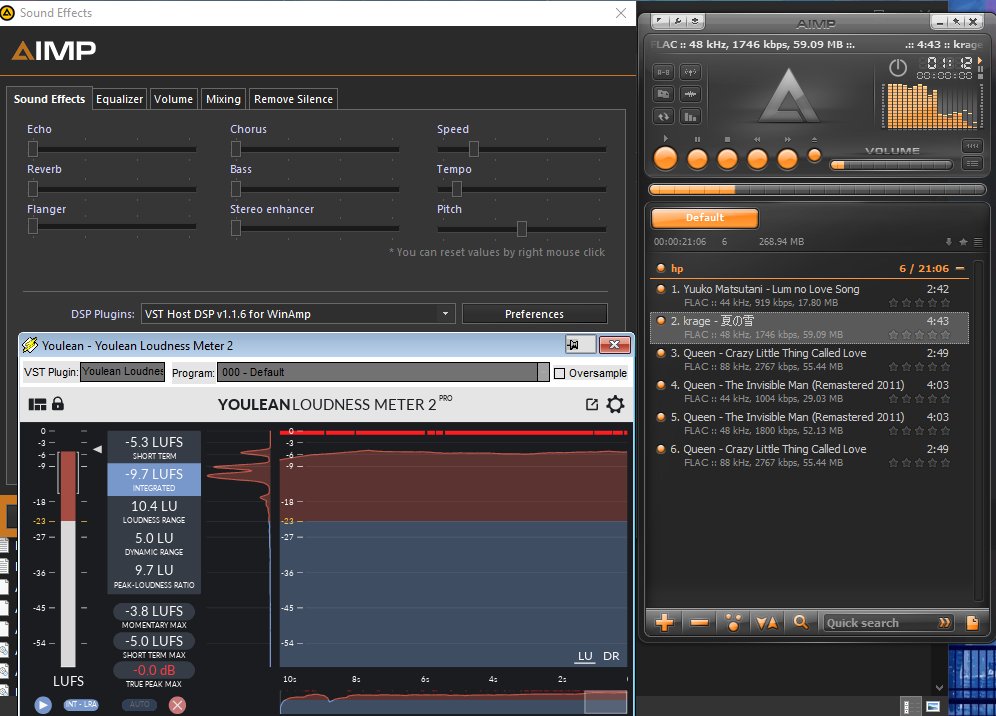996x716 pixels.
Task: Click the AIMP utilities icon beside wrench
Action: point(695,21)
